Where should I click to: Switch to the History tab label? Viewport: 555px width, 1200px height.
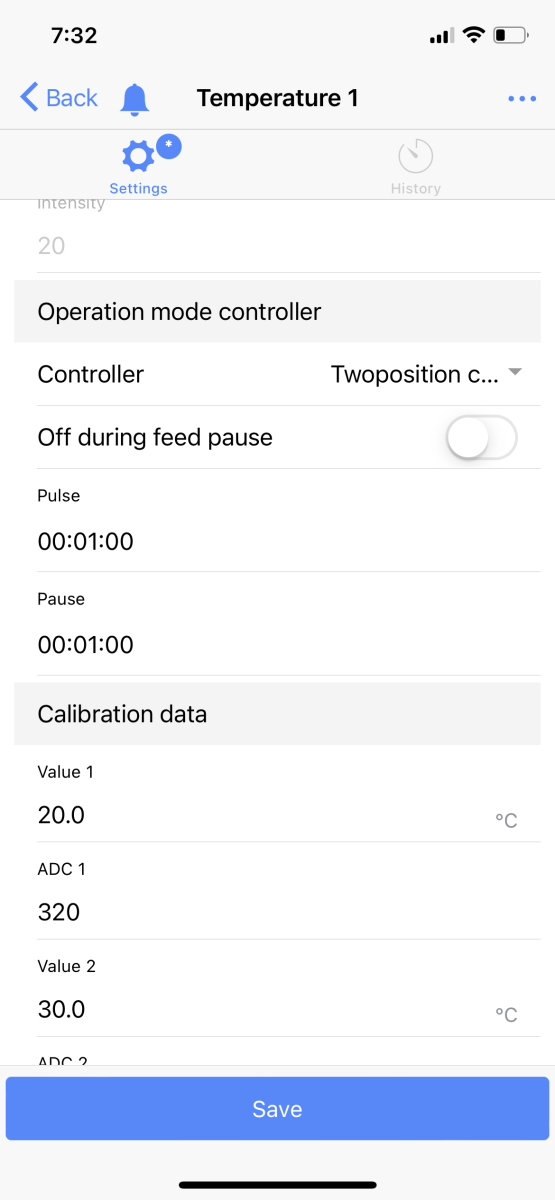416,188
